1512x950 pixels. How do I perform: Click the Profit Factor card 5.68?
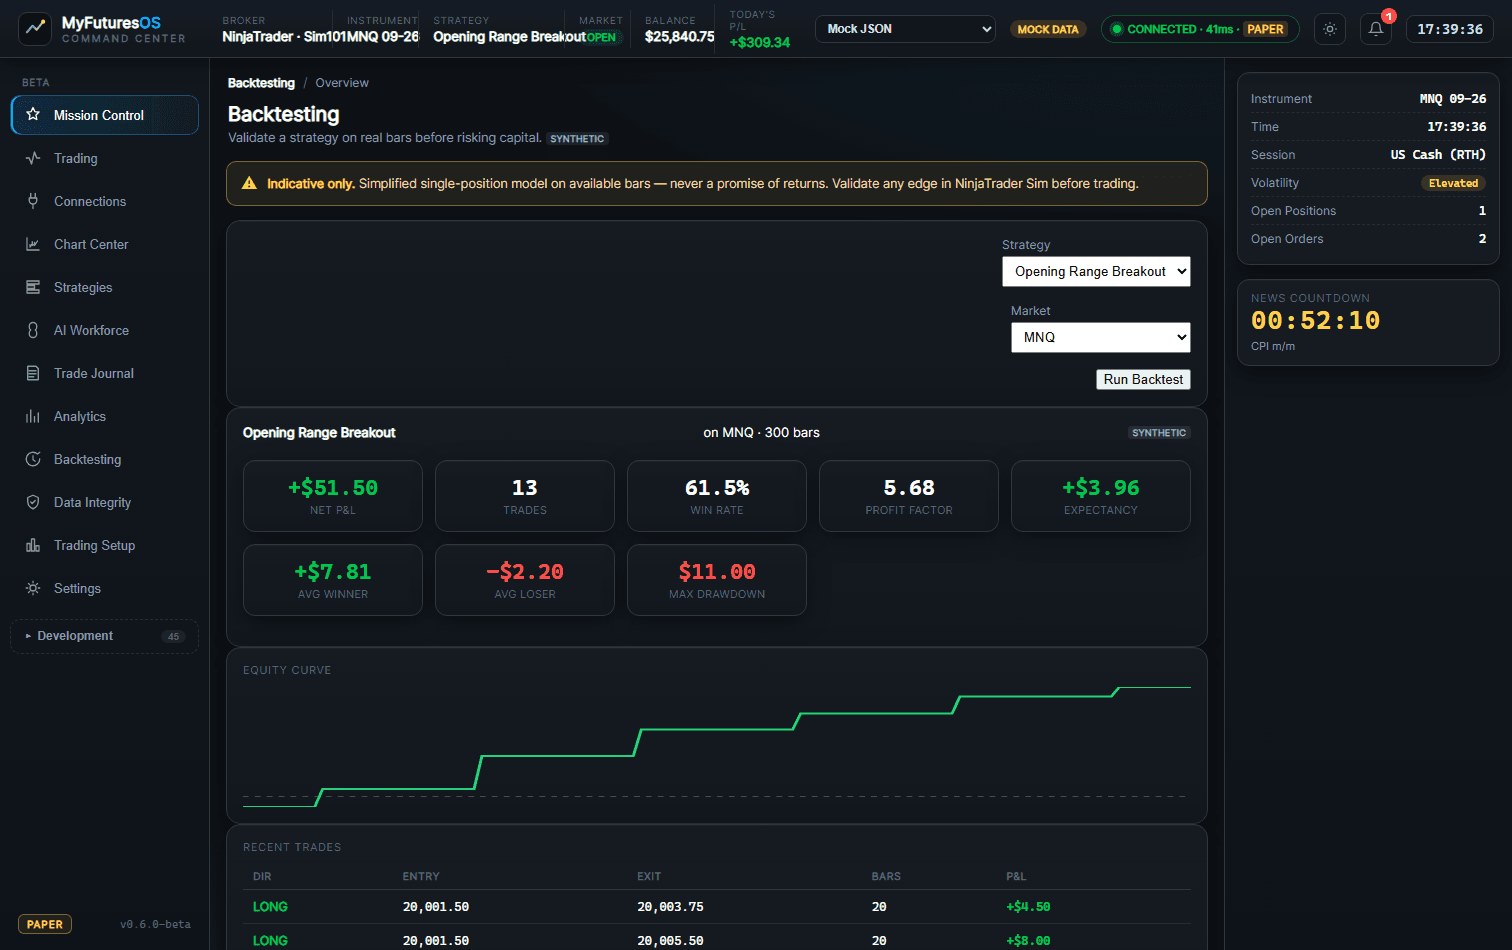pyautogui.click(x=909, y=496)
